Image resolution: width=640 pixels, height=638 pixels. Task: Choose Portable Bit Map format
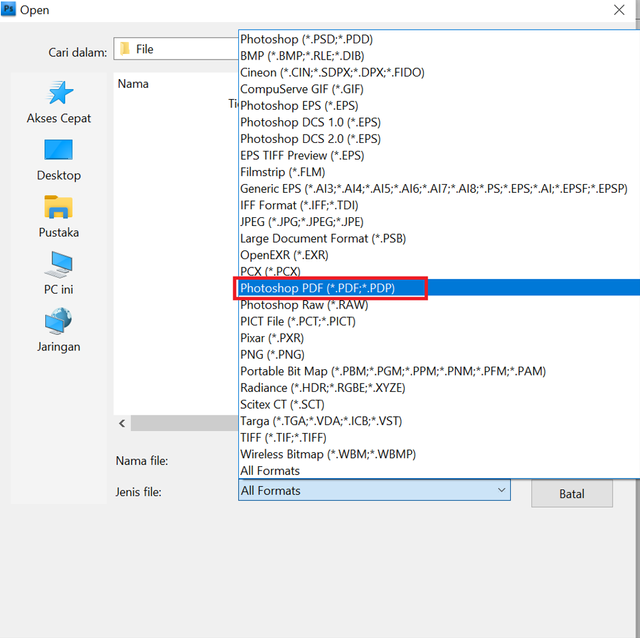[x=439, y=371]
